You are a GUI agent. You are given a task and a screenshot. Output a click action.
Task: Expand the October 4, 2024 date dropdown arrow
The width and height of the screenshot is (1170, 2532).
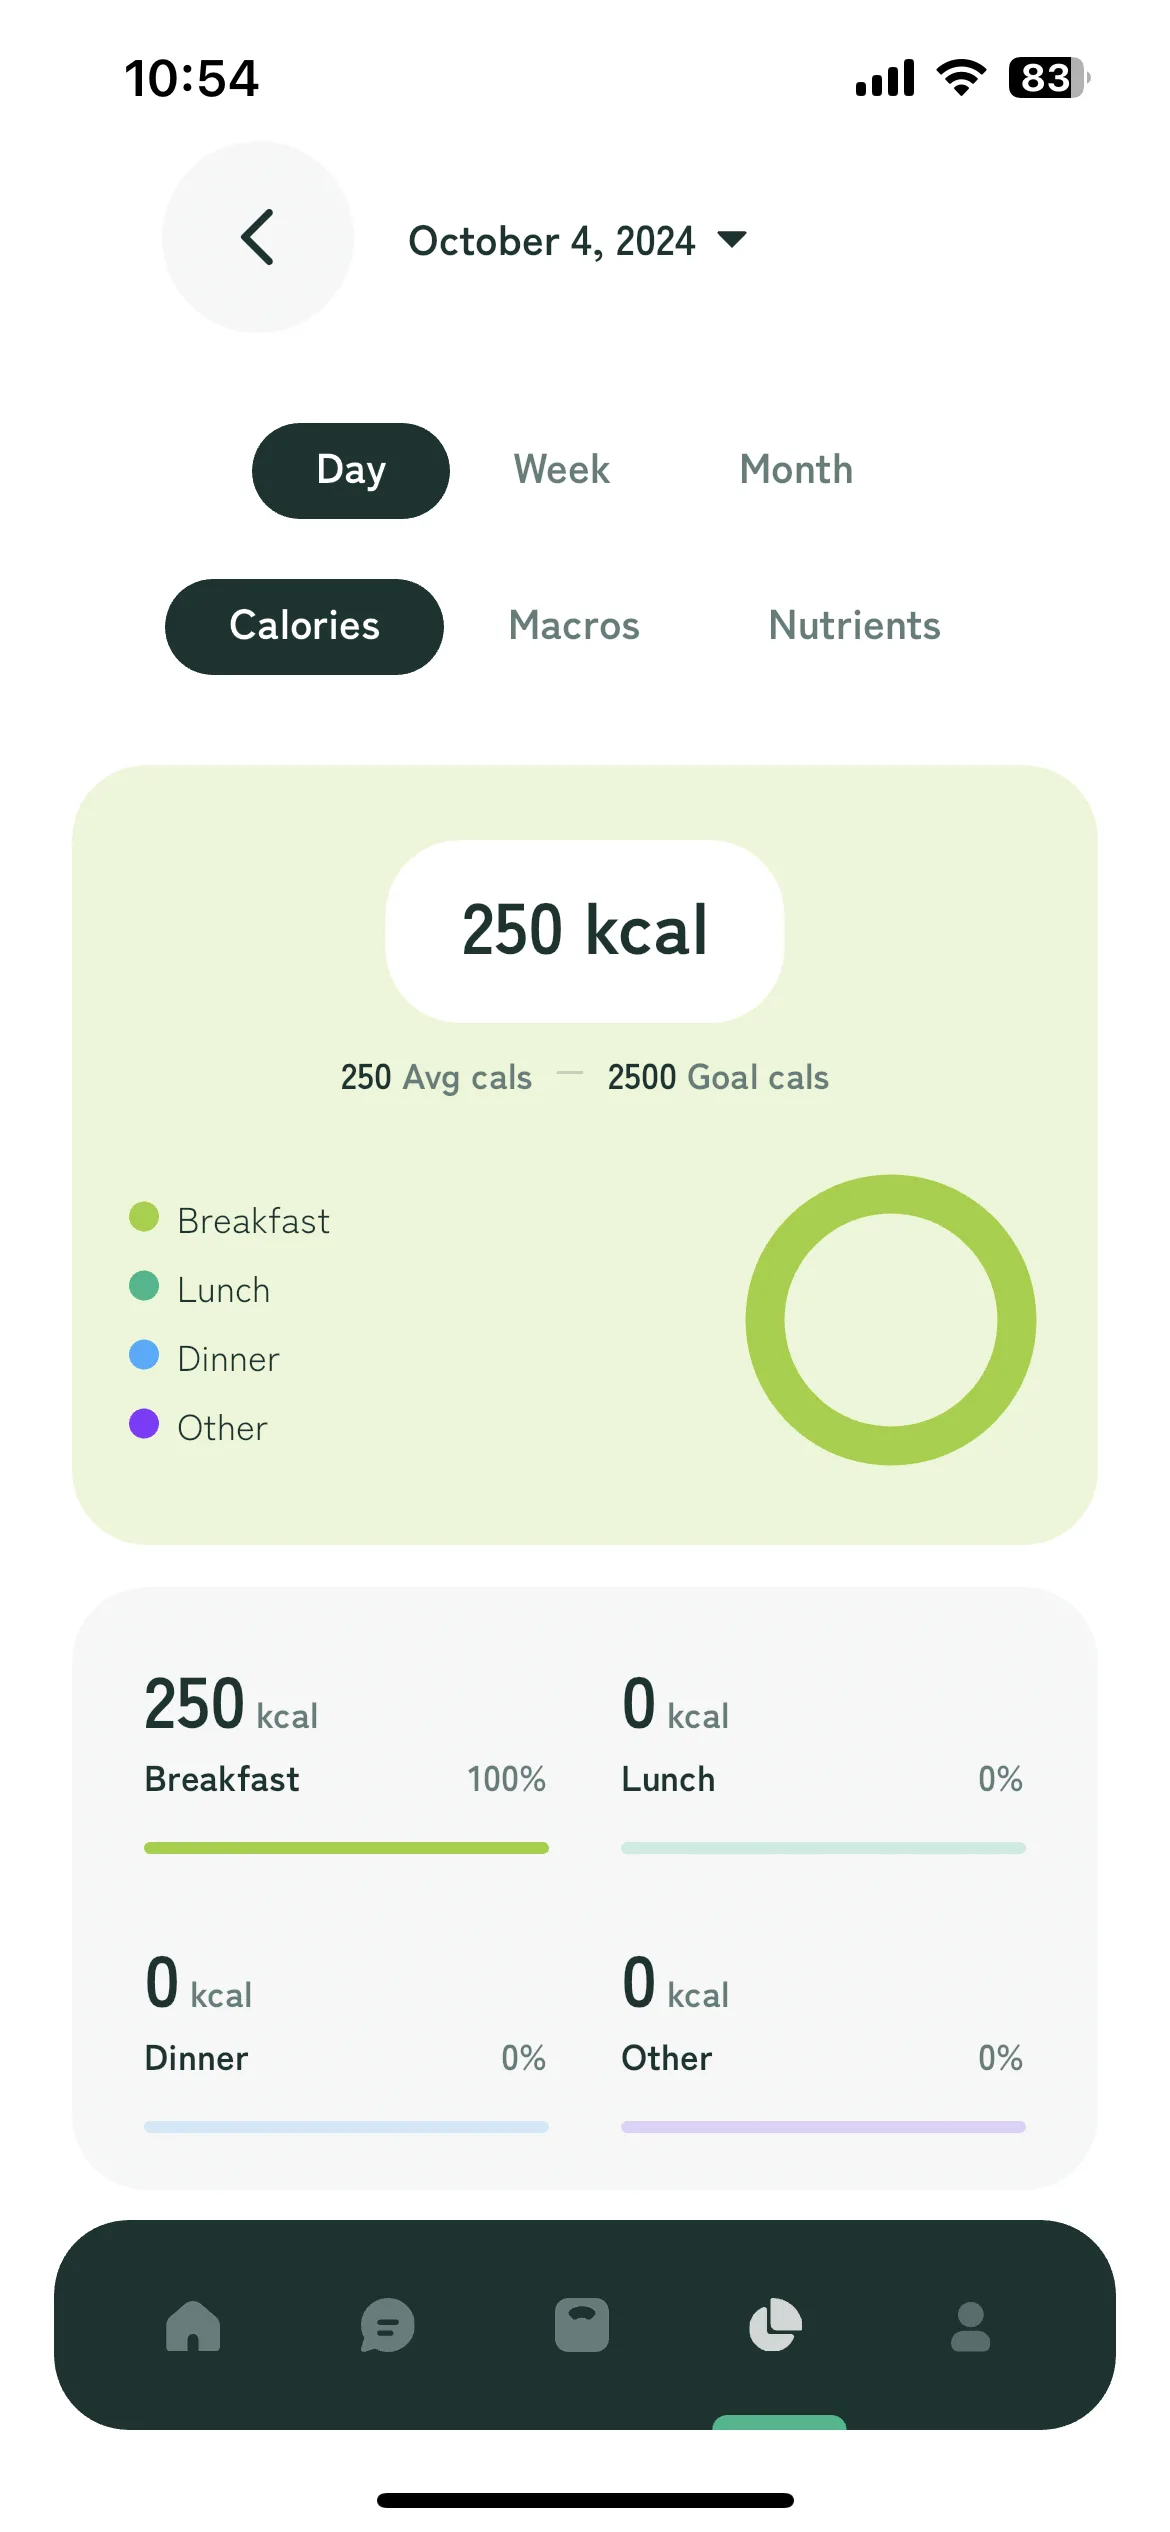[732, 239]
